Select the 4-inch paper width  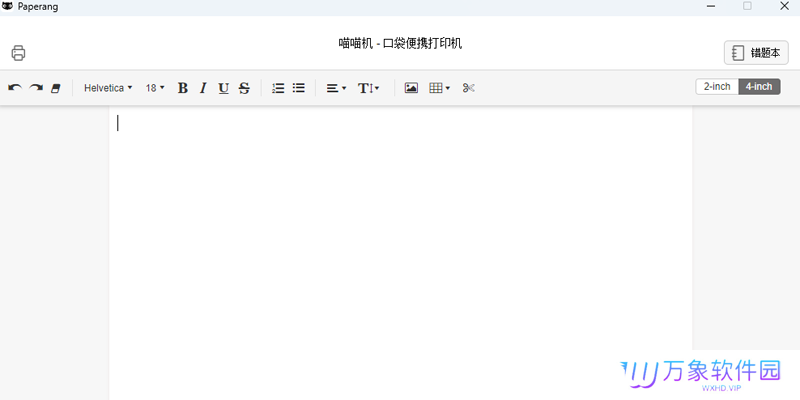(x=759, y=87)
